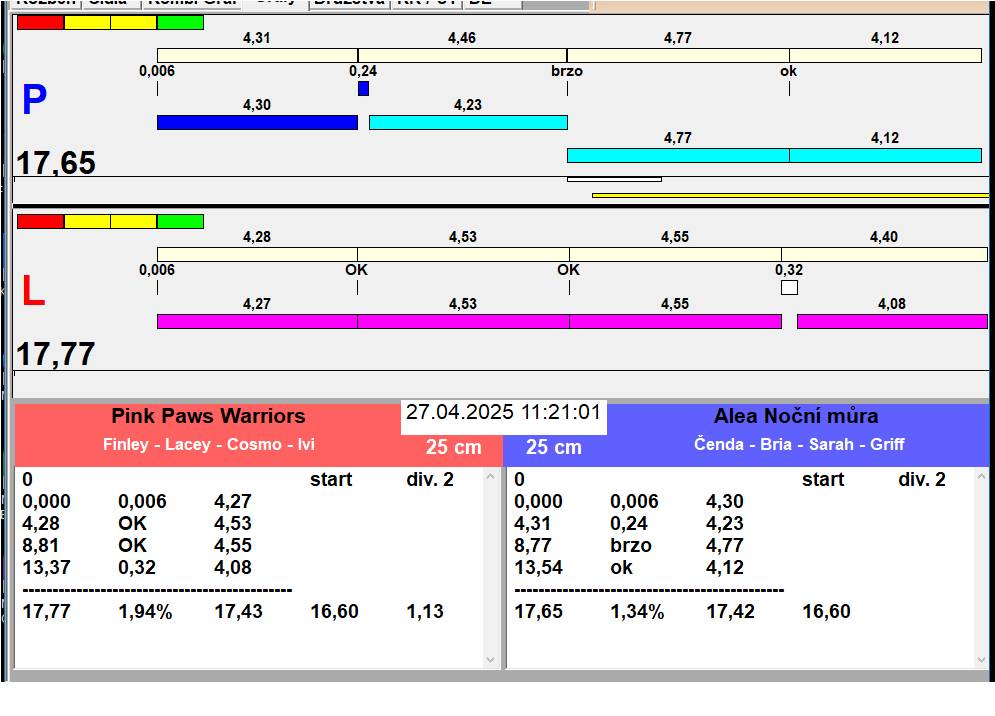
Task: Click the green start light in P lane
Action: pos(180,22)
